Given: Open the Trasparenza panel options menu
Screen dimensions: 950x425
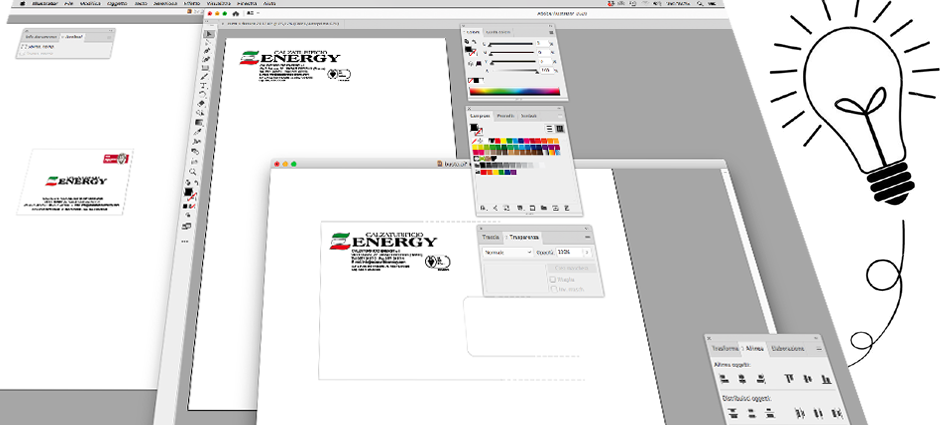Looking at the screenshot, I should coord(587,237).
